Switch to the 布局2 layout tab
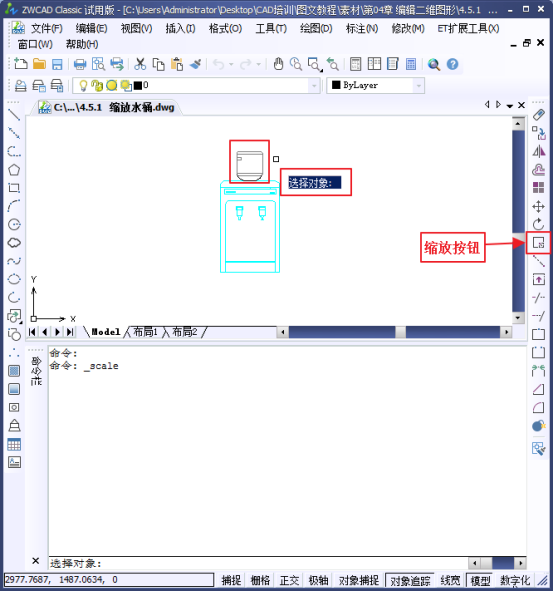Screen dimensions: 554x591 point(185,332)
